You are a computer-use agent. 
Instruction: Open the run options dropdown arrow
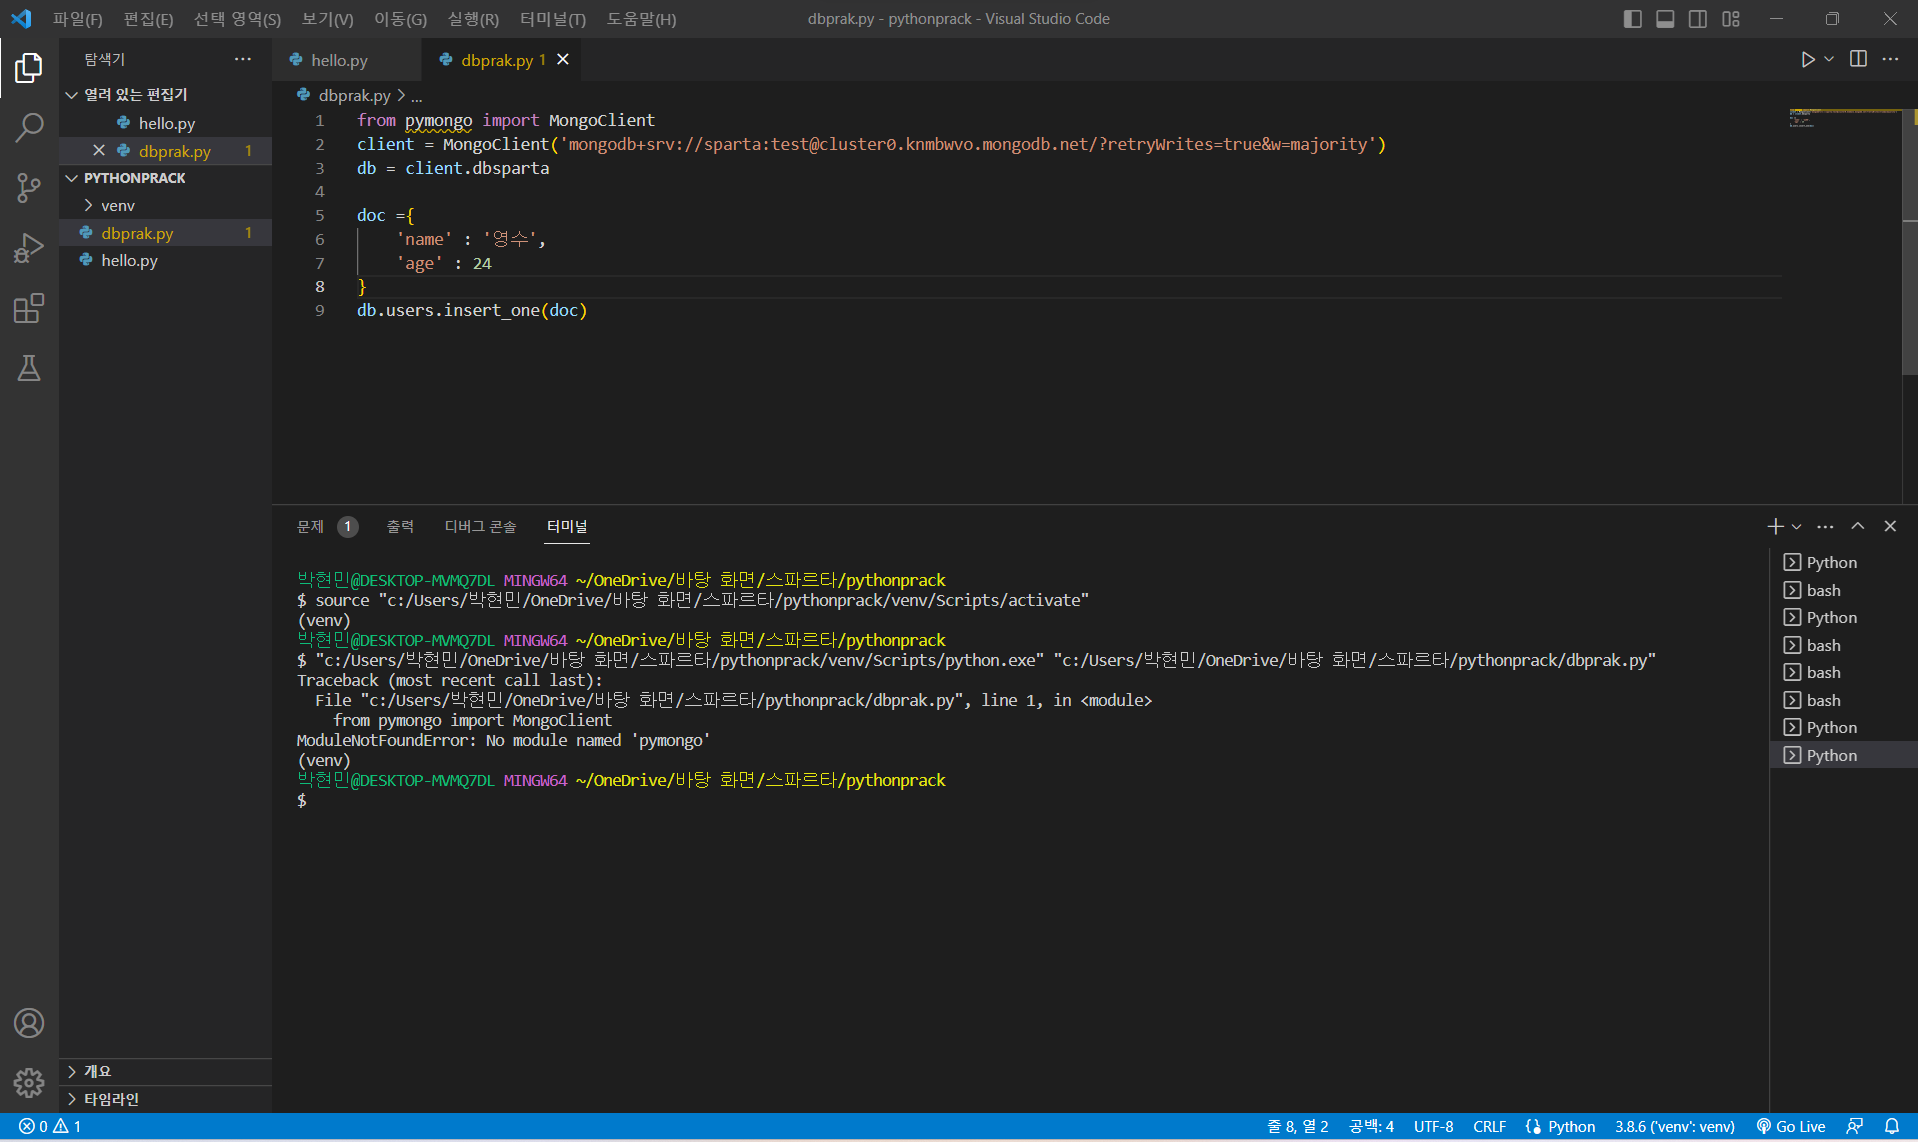coord(1829,60)
